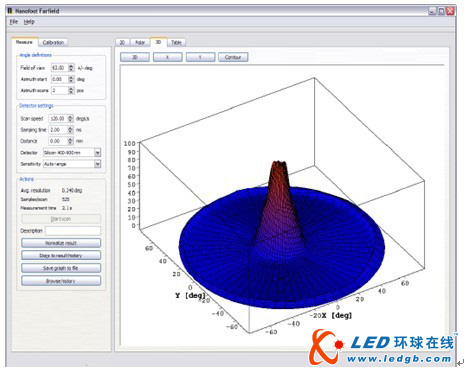
Task: Switch to the Polar tab
Action: tap(140, 42)
